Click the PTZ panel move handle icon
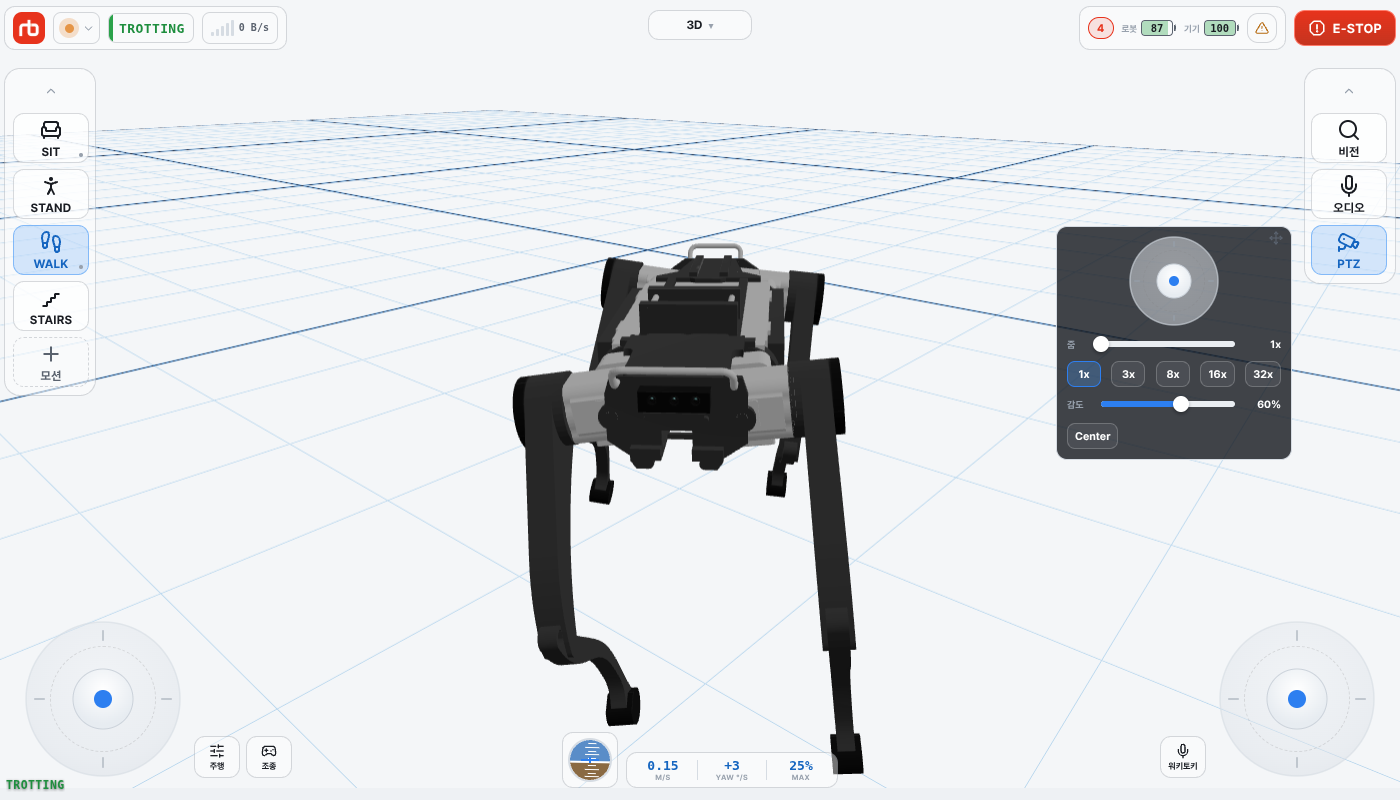This screenshot has height=800, width=1400. 1276,238
